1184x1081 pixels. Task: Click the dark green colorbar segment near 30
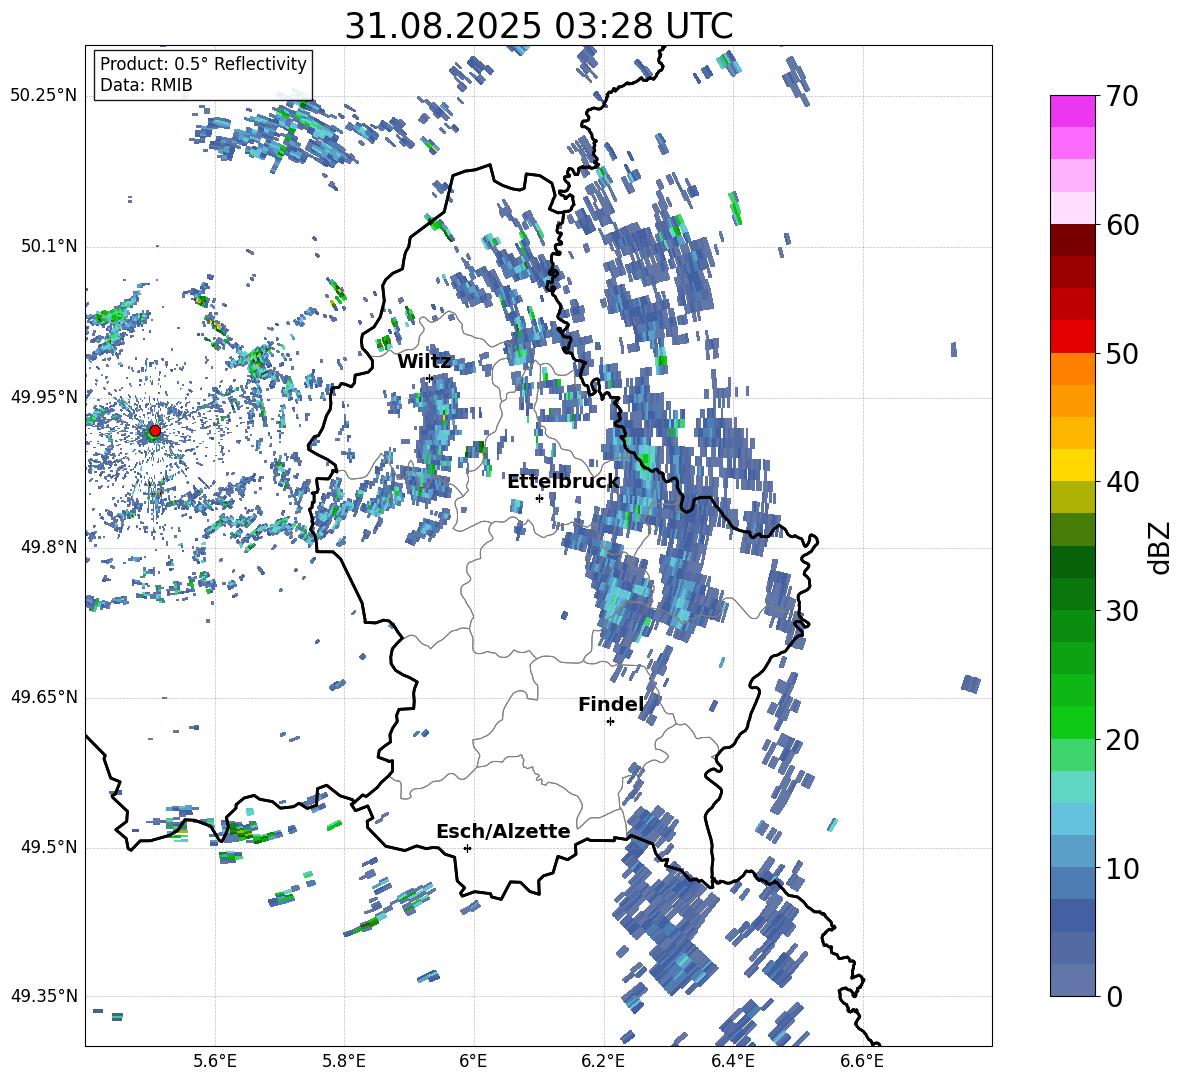(1072, 594)
